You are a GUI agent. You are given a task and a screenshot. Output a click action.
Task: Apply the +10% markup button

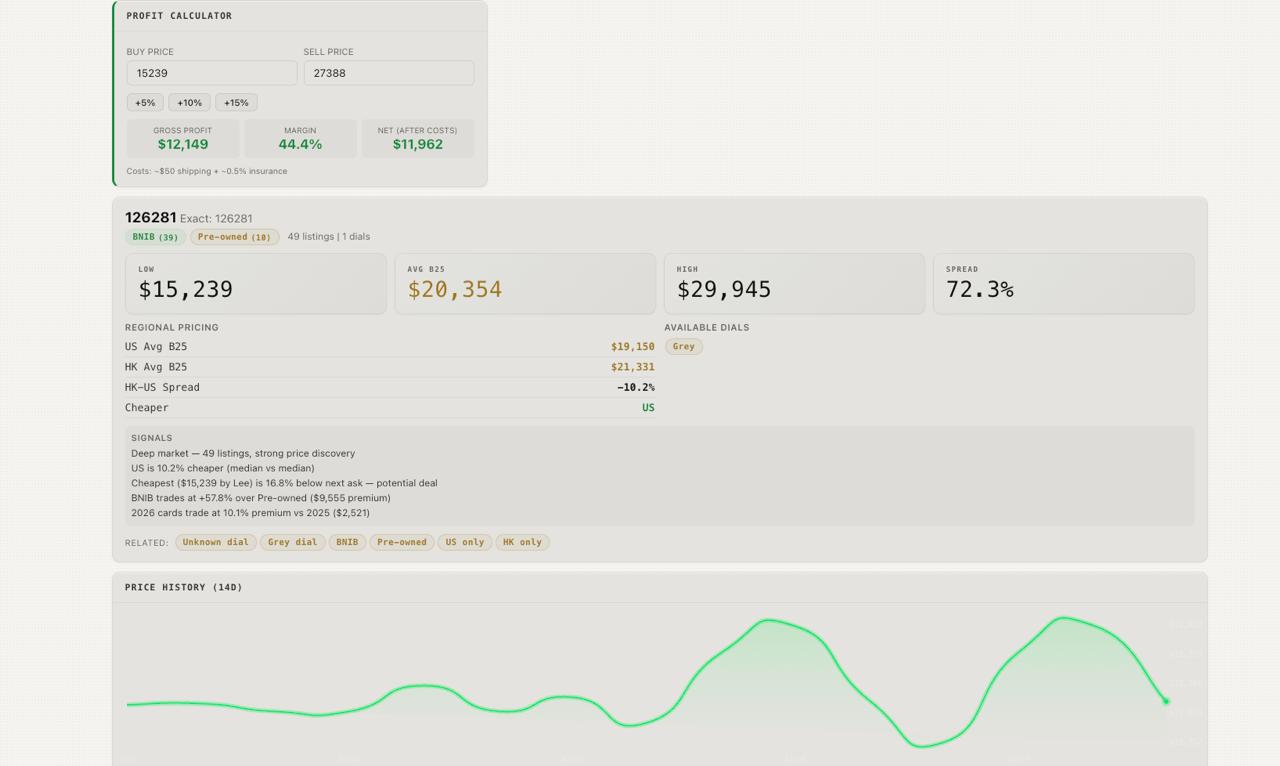[189, 103]
